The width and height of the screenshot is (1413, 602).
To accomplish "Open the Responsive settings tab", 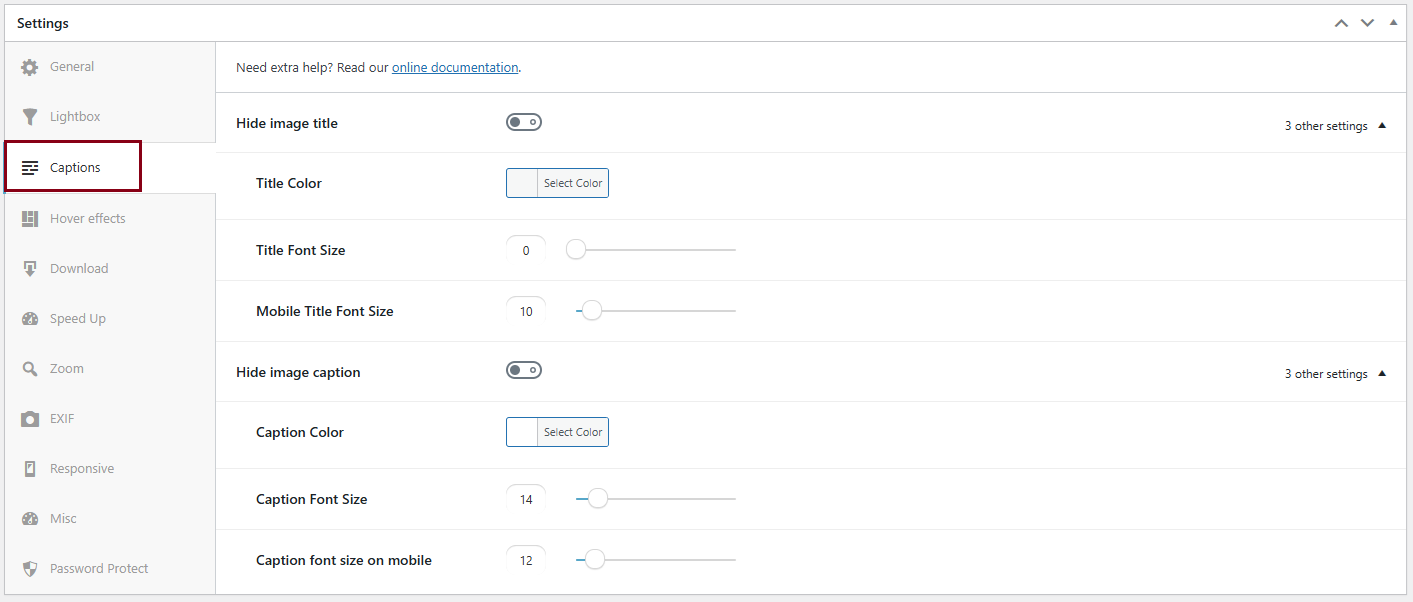I will (82, 469).
